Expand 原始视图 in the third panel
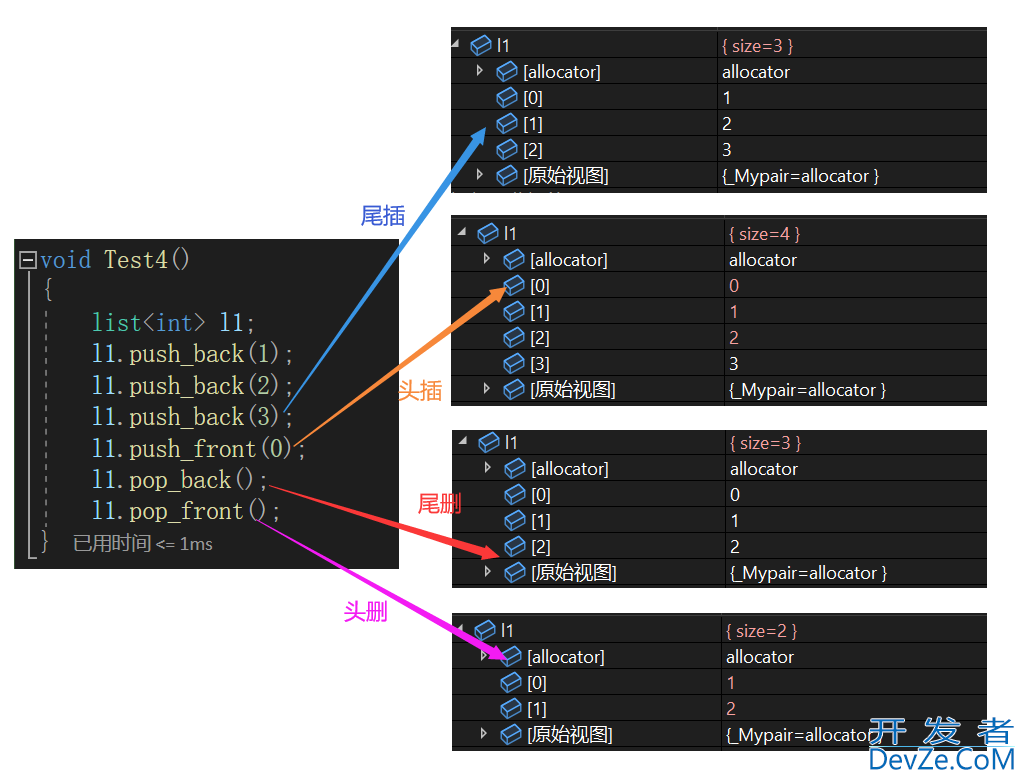1025x781 pixels. coord(488,572)
